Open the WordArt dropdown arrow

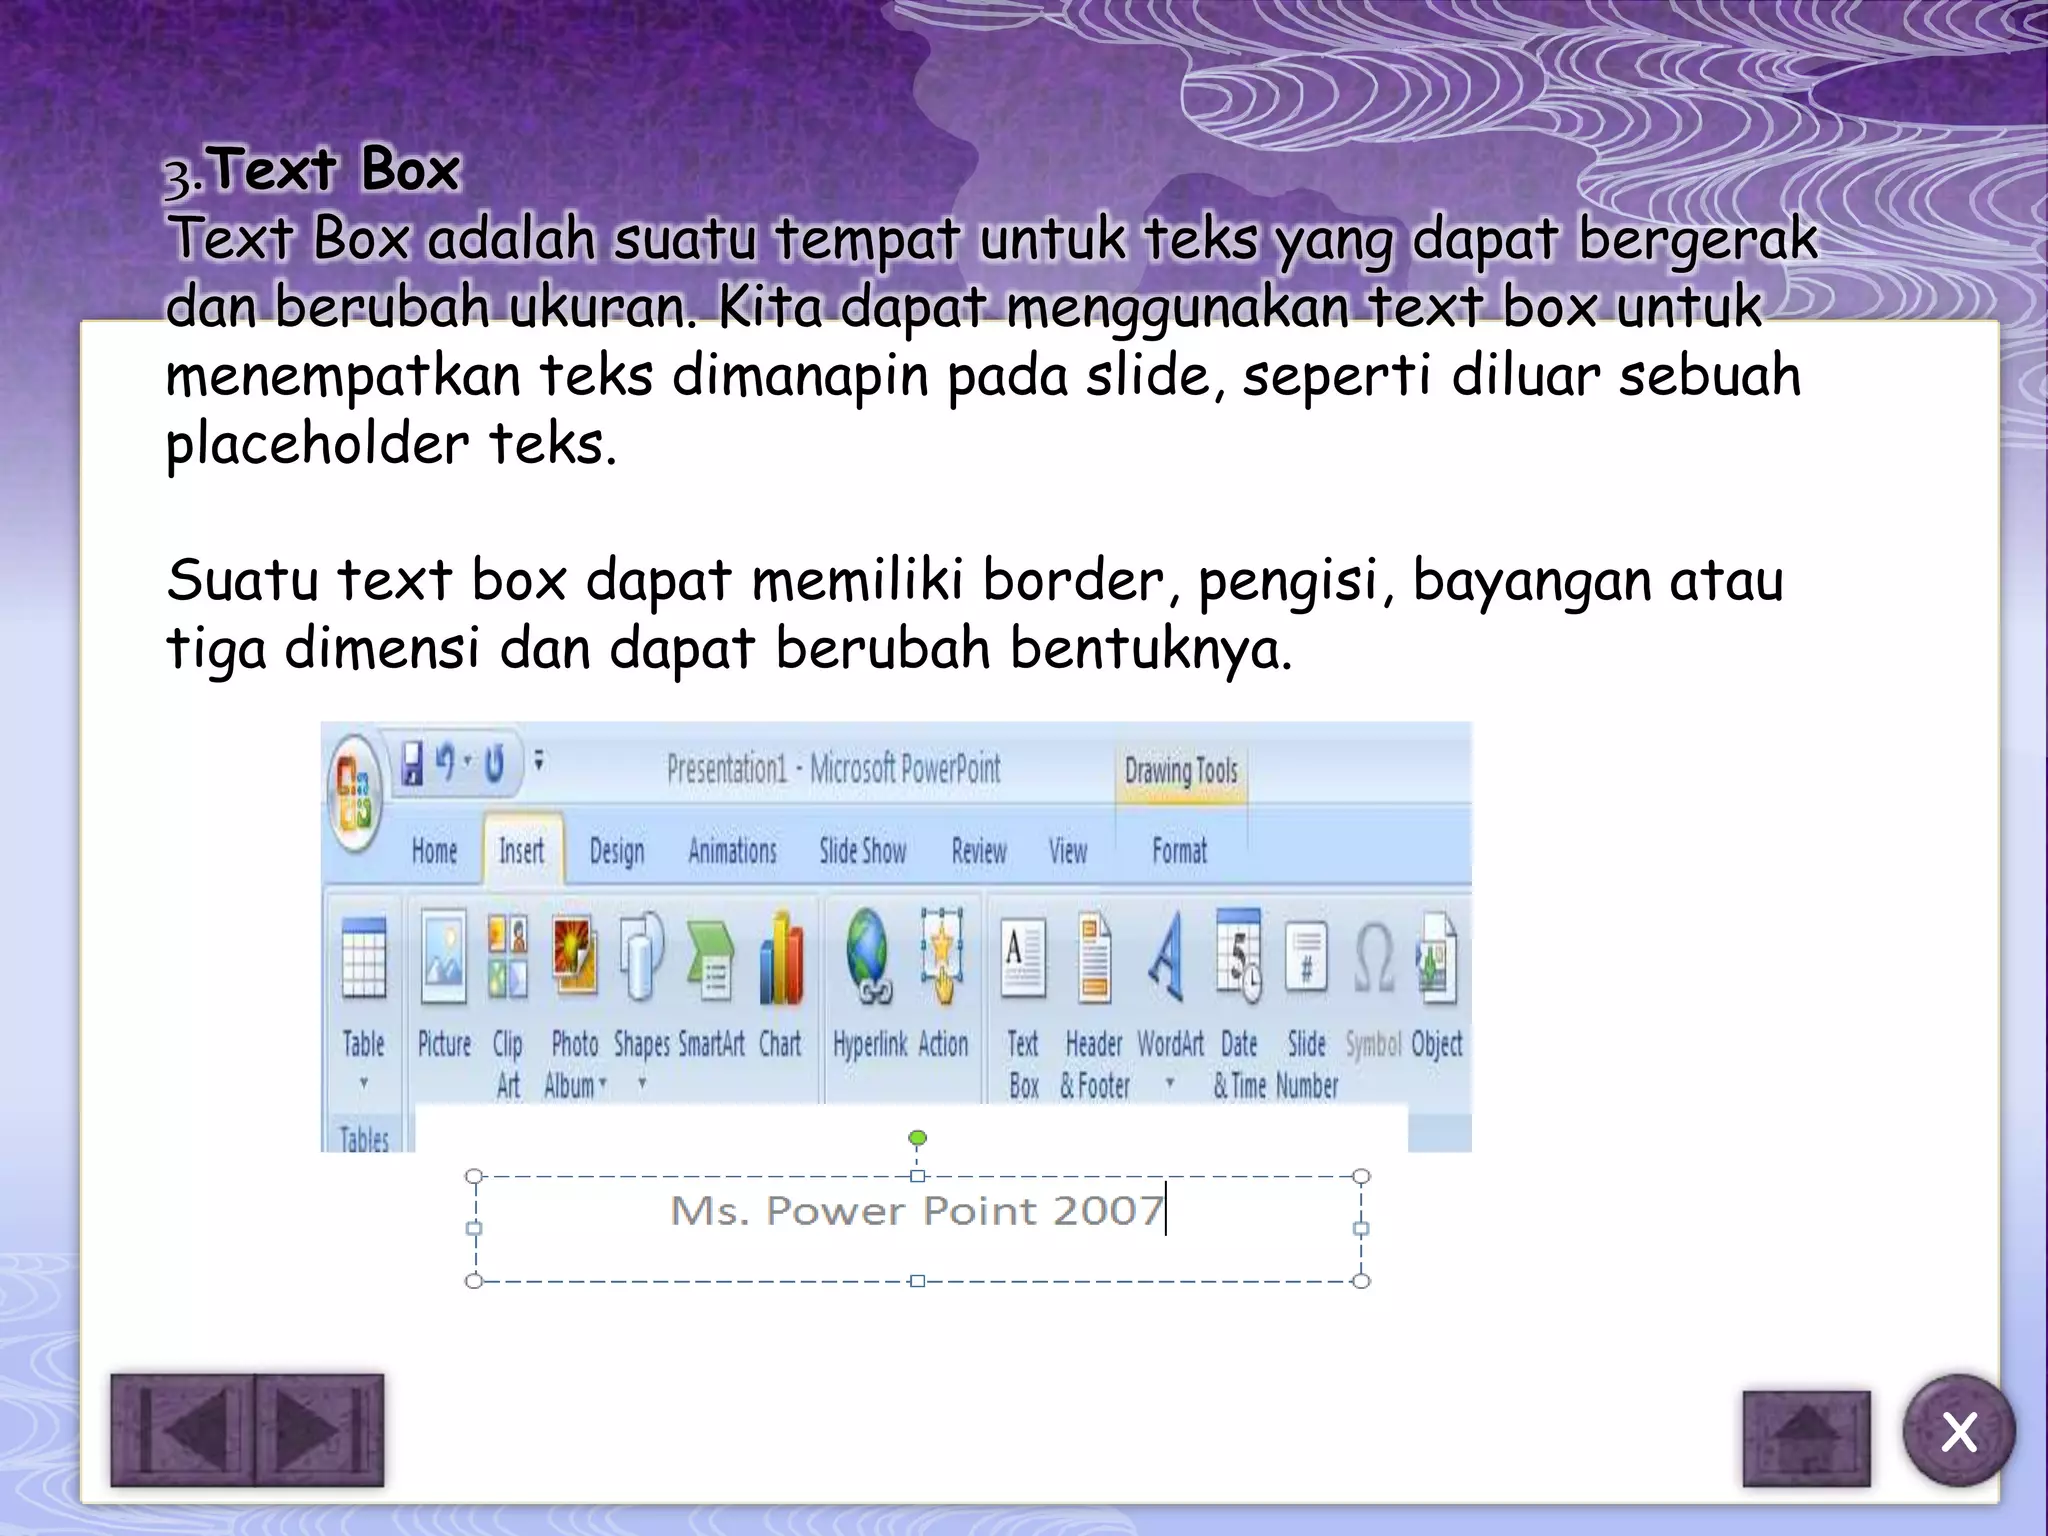tap(1169, 1083)
